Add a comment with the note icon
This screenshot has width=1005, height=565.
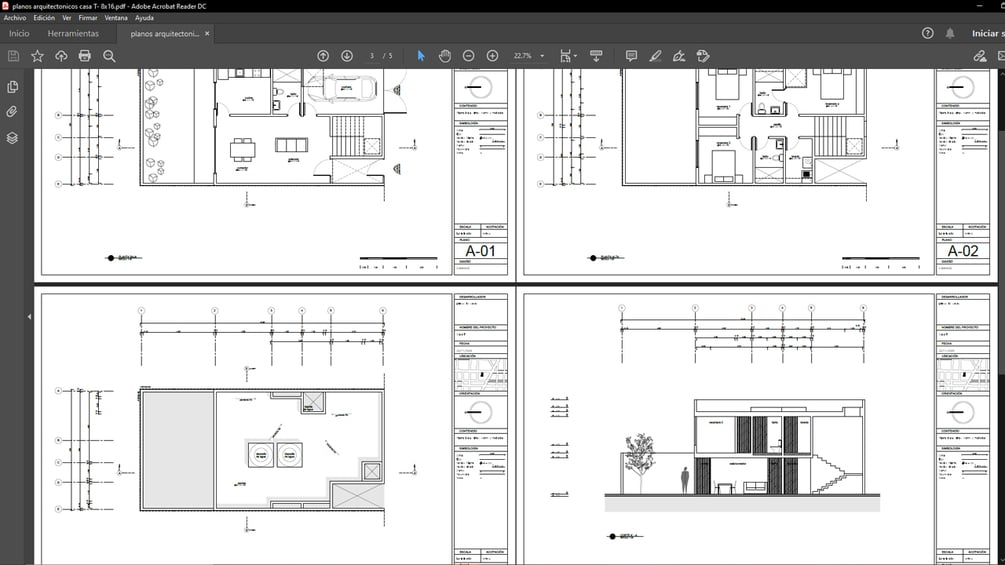(631, 56)
